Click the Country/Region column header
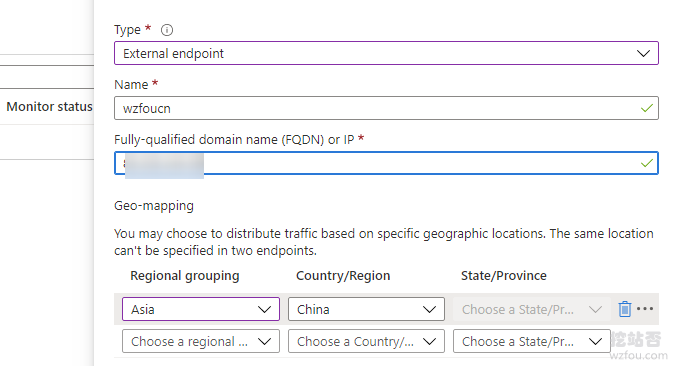The height and width of the screenshot is (366, 679). coord(343,275)
